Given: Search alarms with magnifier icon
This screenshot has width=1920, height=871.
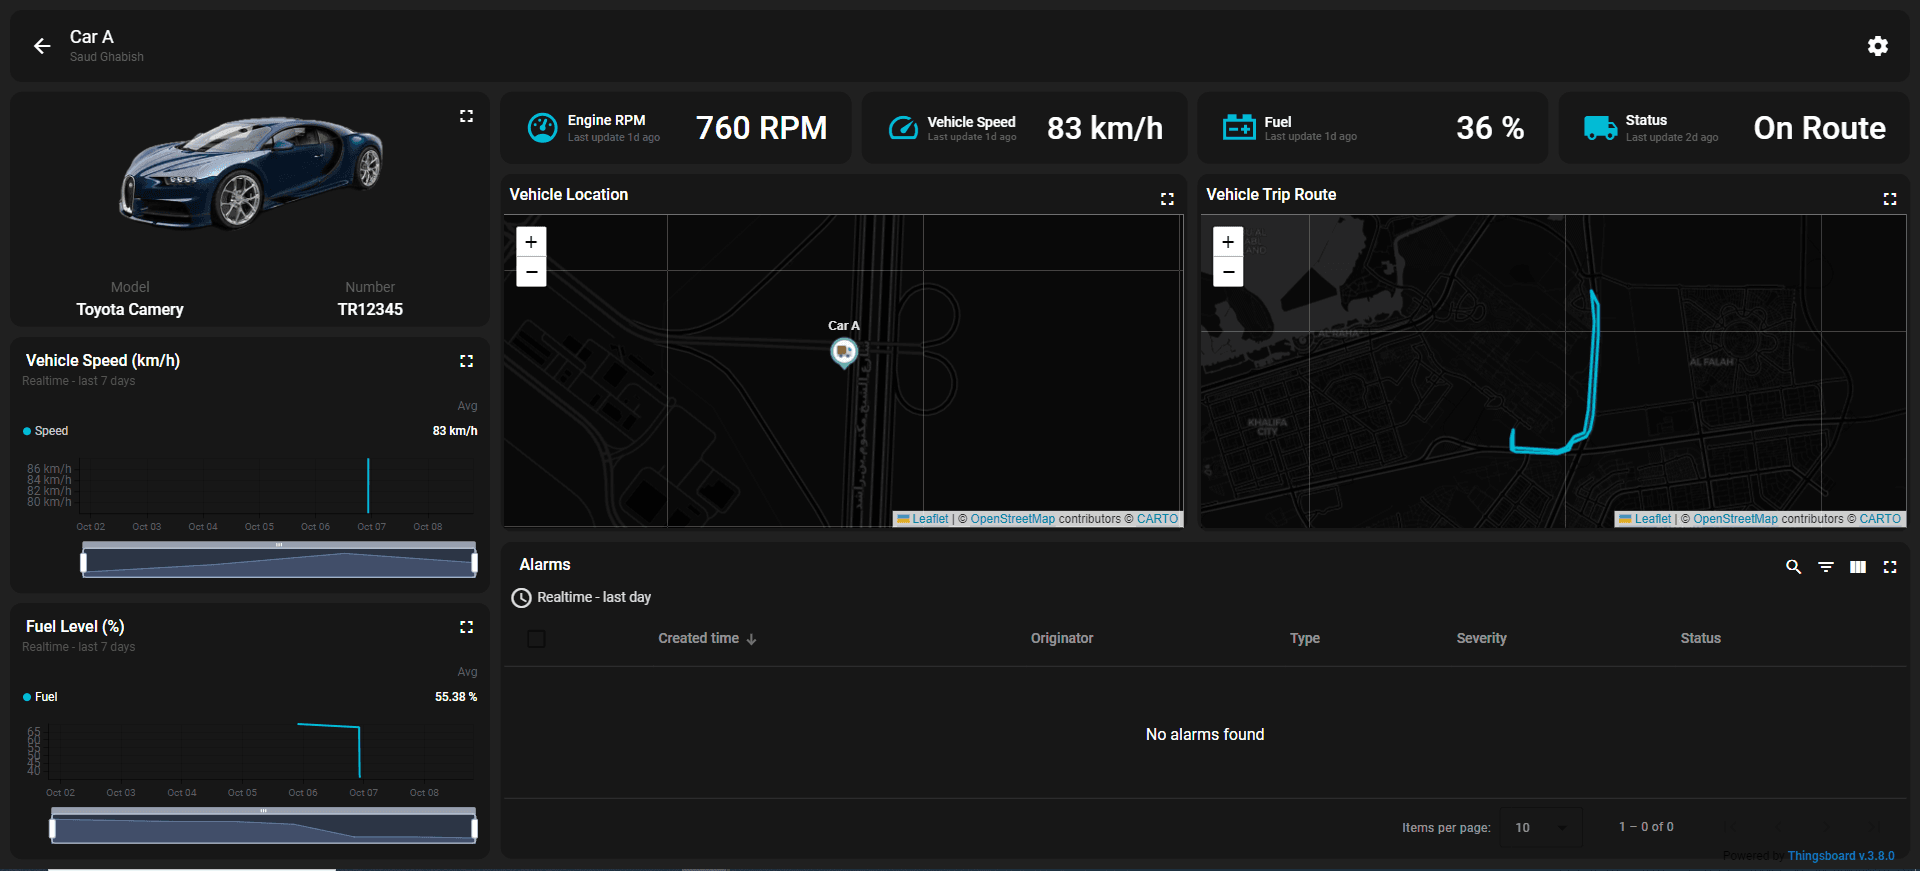Looking at the screenshot, I should (1794, 567).
